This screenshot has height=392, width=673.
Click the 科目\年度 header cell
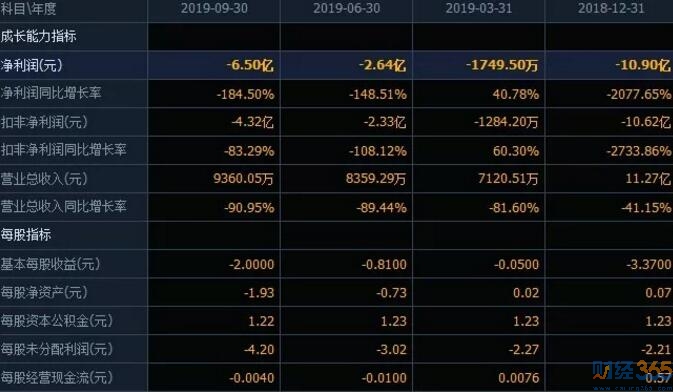(x=28, y=9)
